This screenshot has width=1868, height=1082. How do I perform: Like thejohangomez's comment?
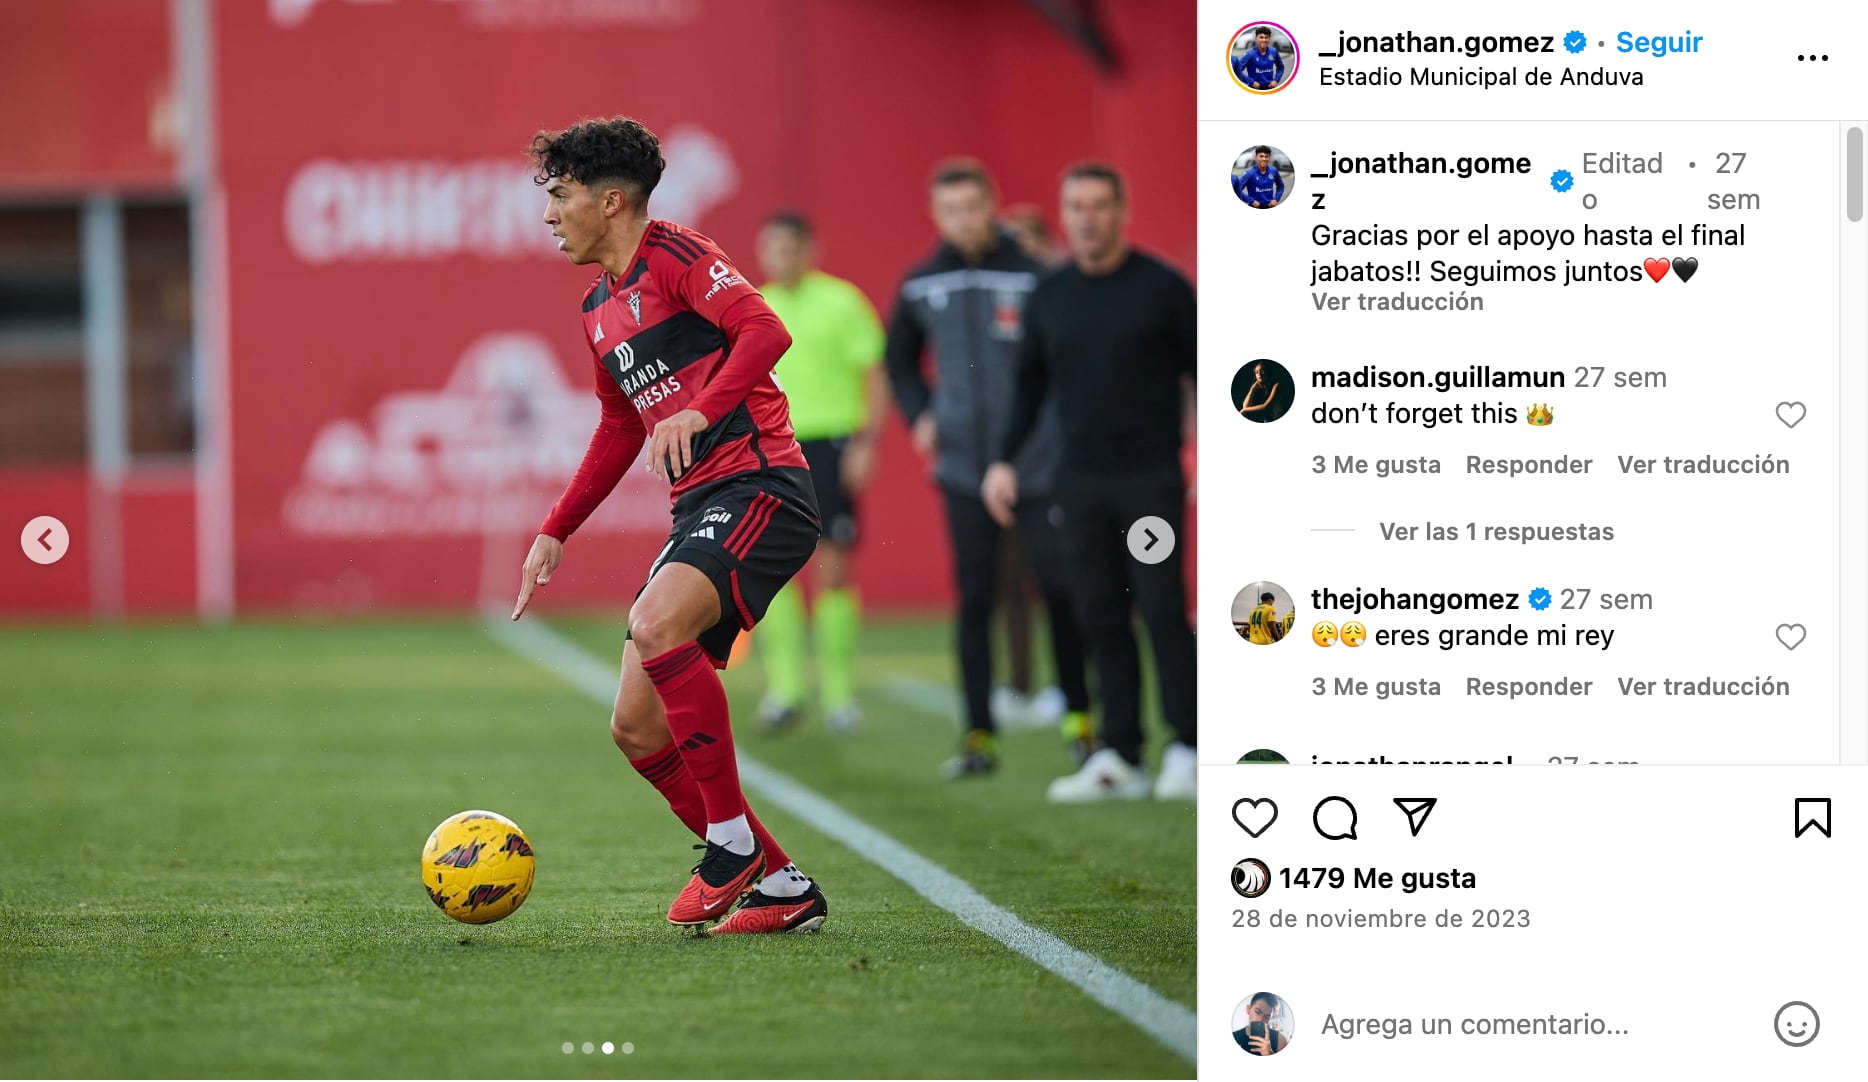(x=1790, y=636)
